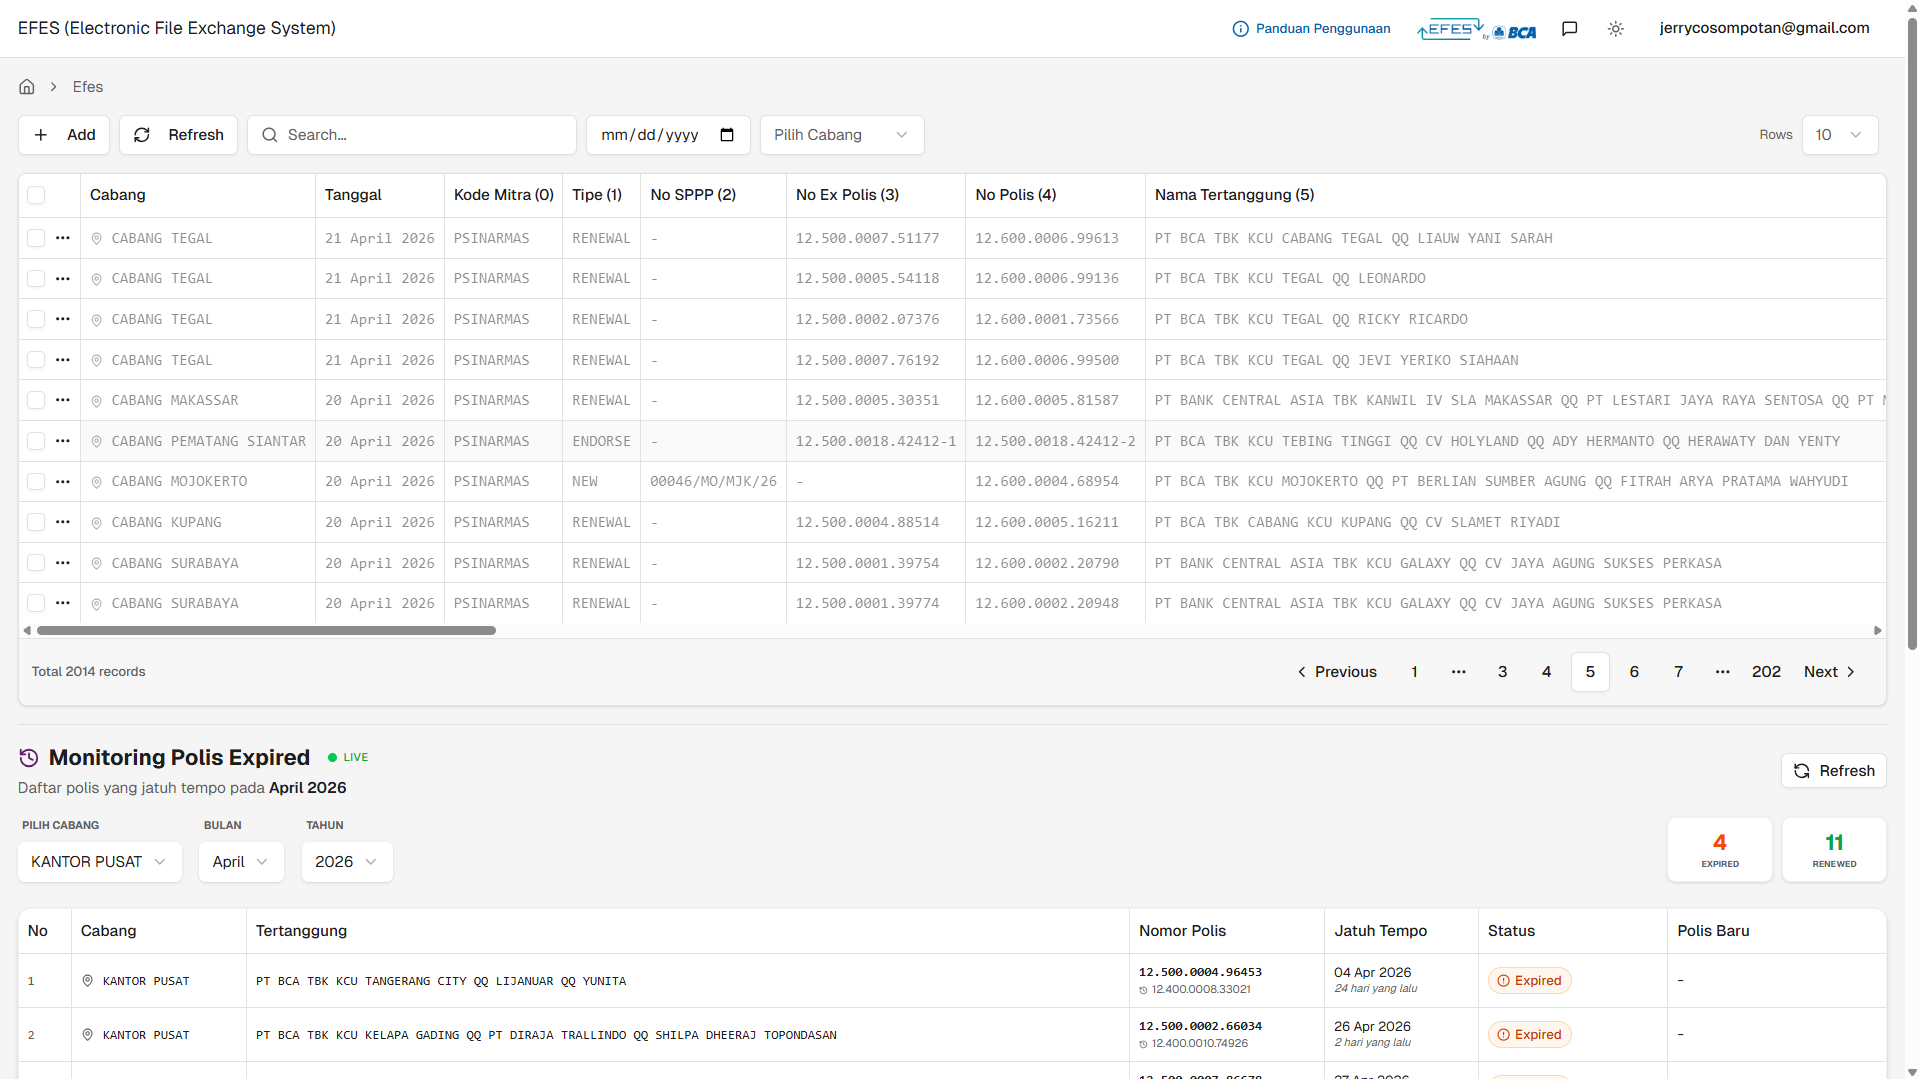1919x1079 pixels.
Task: Open the Tahun 2026 dropdown
Action: 347,862
